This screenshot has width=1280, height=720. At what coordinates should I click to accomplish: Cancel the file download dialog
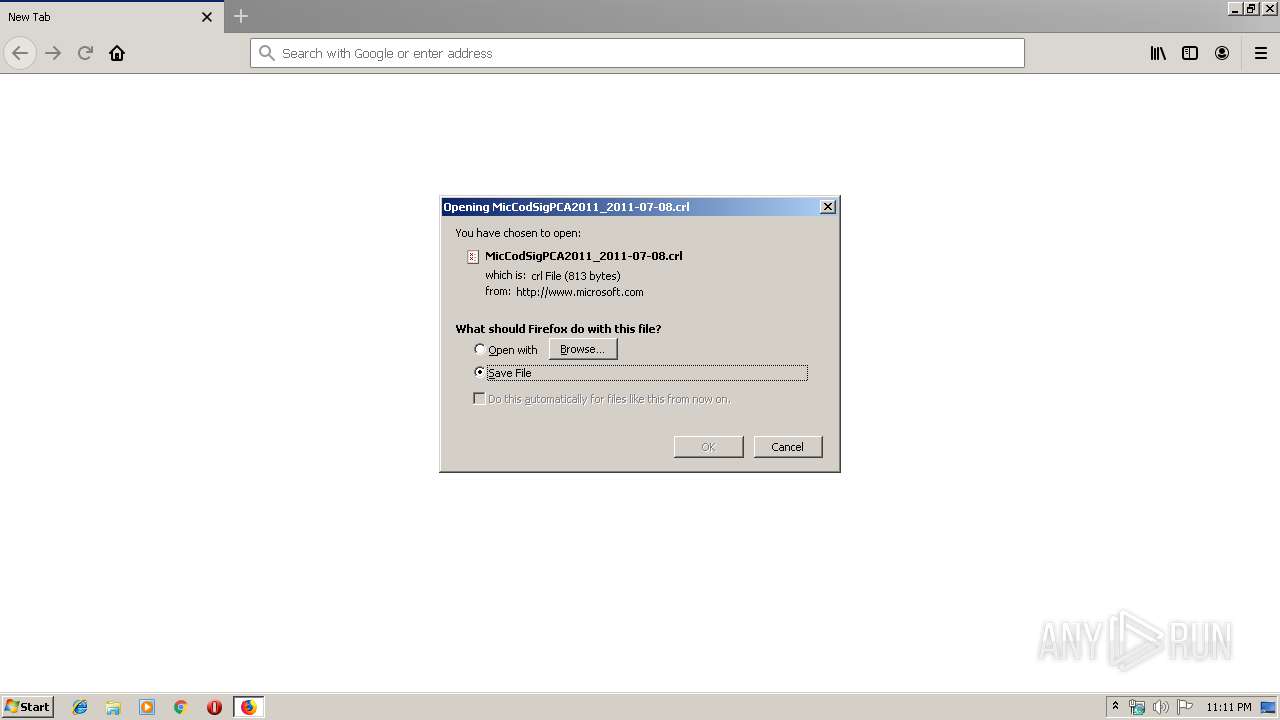787,447
